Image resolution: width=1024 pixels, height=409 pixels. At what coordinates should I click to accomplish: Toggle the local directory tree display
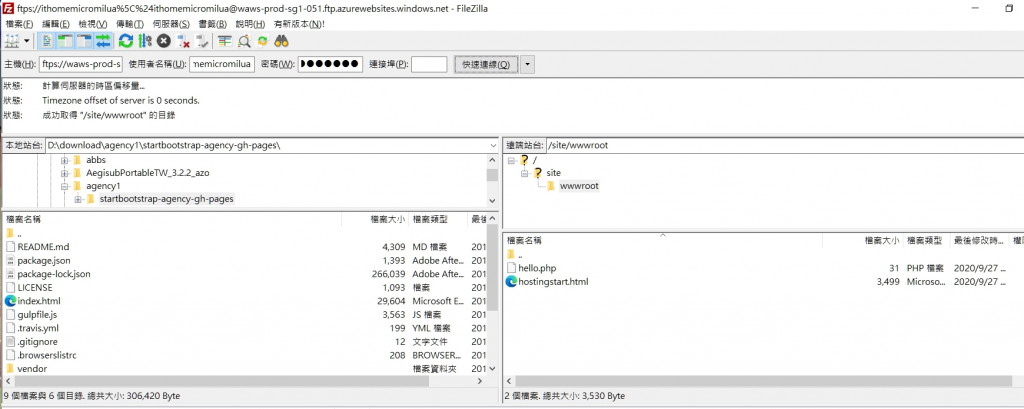pyautogui.click(x=65, y=41)
